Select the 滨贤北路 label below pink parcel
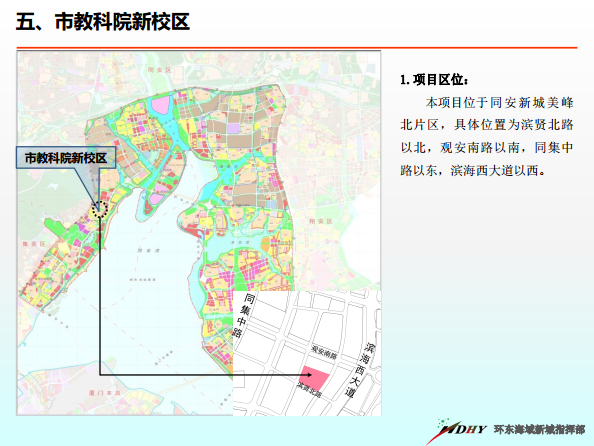 [310, 390]
